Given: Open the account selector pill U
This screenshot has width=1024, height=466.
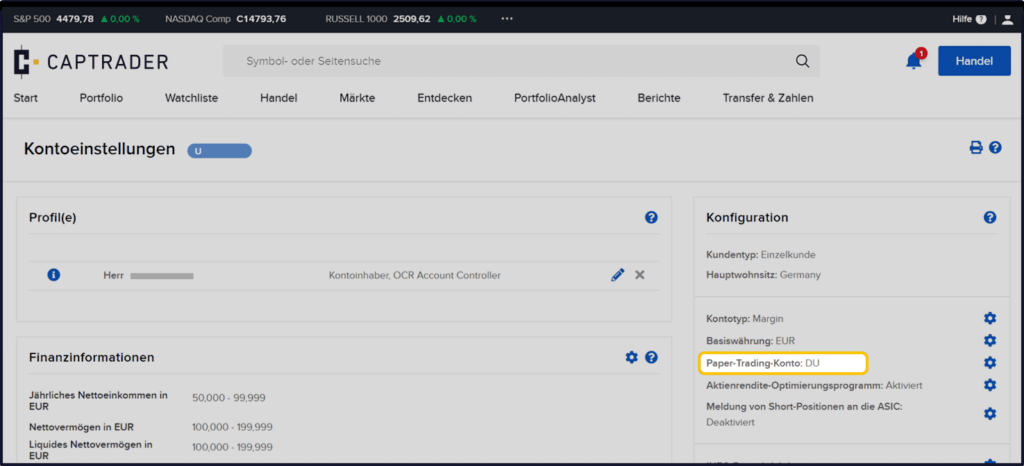Looking at the screenshot, I should (x=219, y=151).
